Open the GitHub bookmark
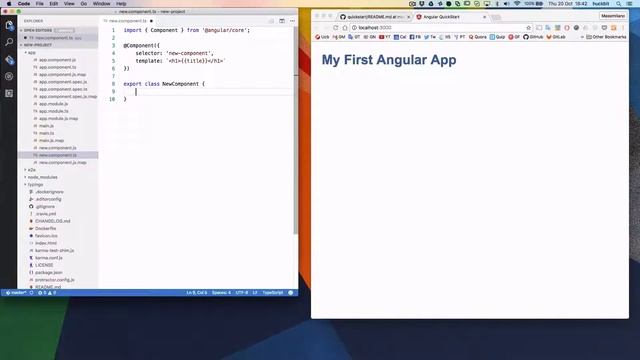 coord(533,37)
